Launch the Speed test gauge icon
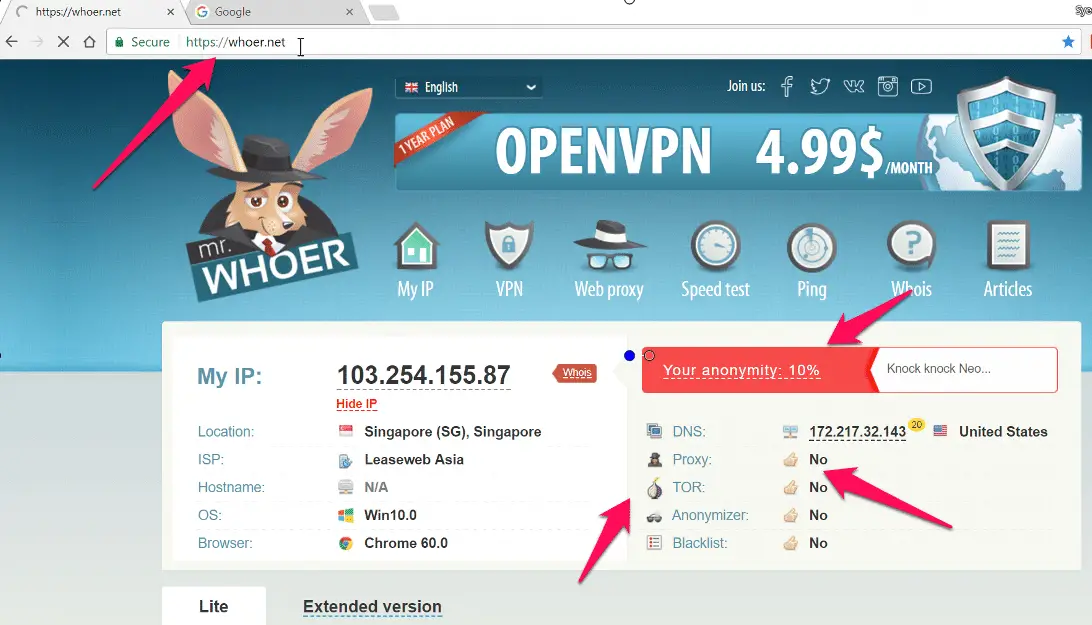Screen dimensions: 1092x625 pos(715,246)
